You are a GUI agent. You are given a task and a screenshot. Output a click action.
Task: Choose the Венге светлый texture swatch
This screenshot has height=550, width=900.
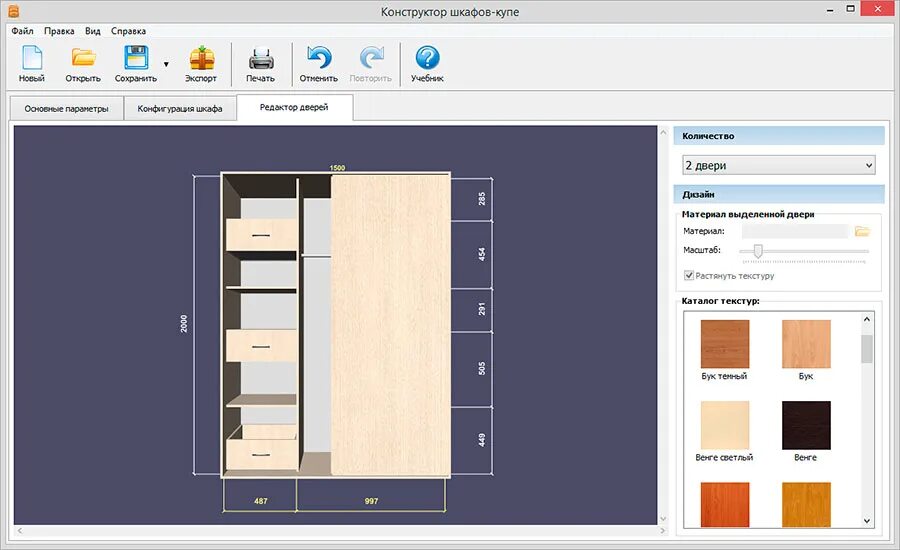725,425
